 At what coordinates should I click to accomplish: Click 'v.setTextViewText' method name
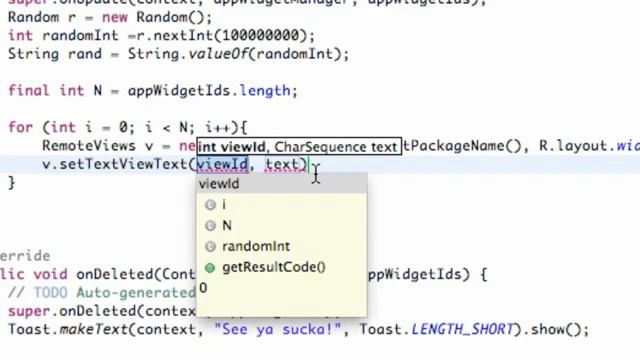(x=115, y=164)
